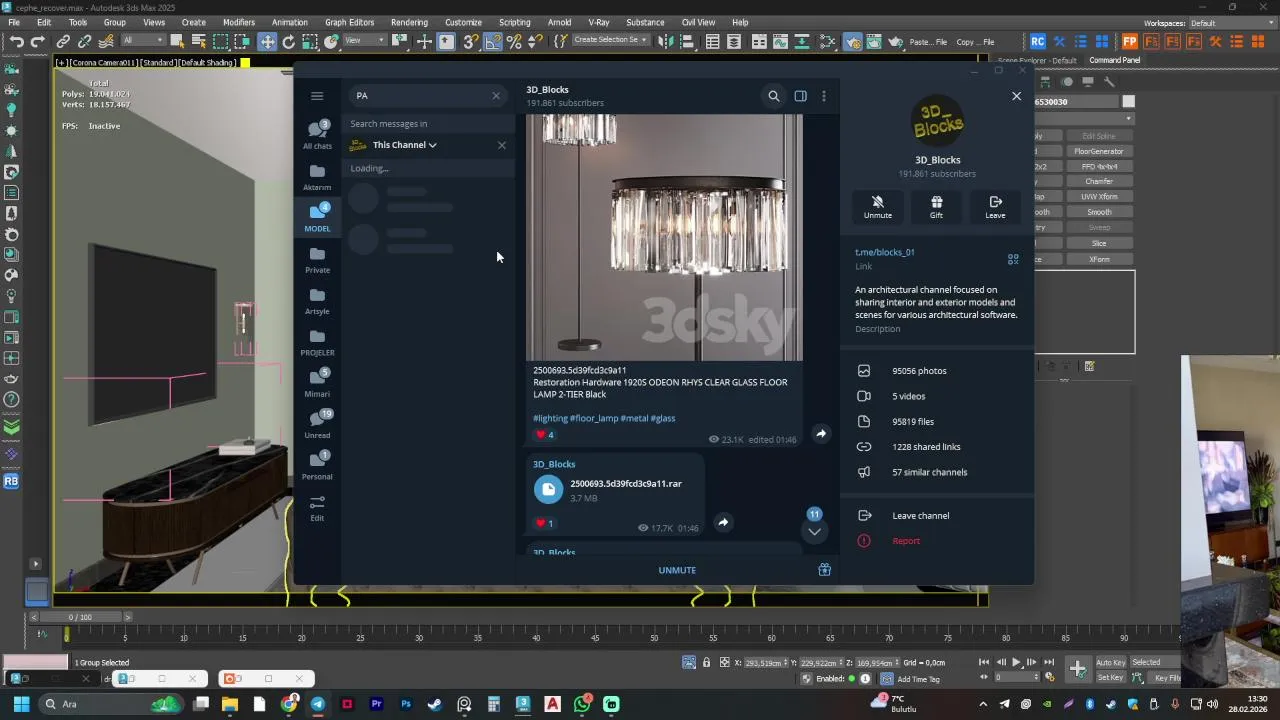This screenshot has height=720, width=1280.
Task: Jump to latest messages arrow
Action: [815, 532]
